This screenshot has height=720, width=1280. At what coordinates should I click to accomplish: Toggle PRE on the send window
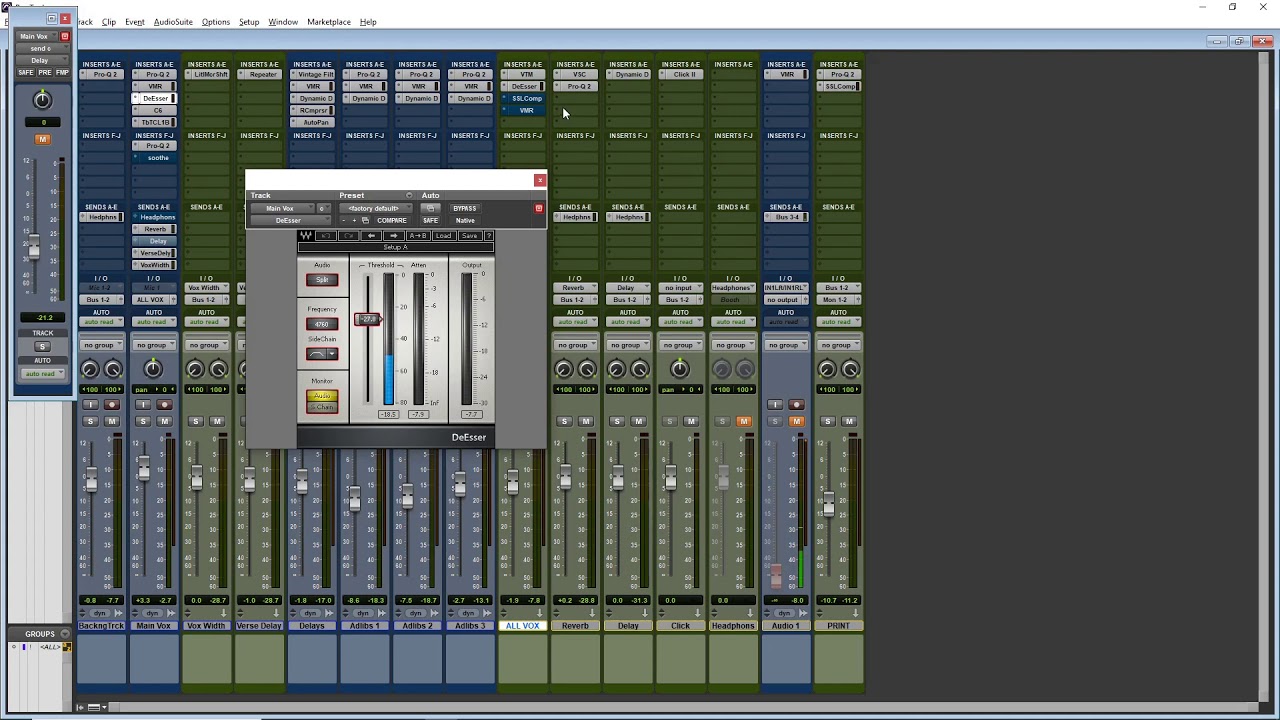(45, 73)
